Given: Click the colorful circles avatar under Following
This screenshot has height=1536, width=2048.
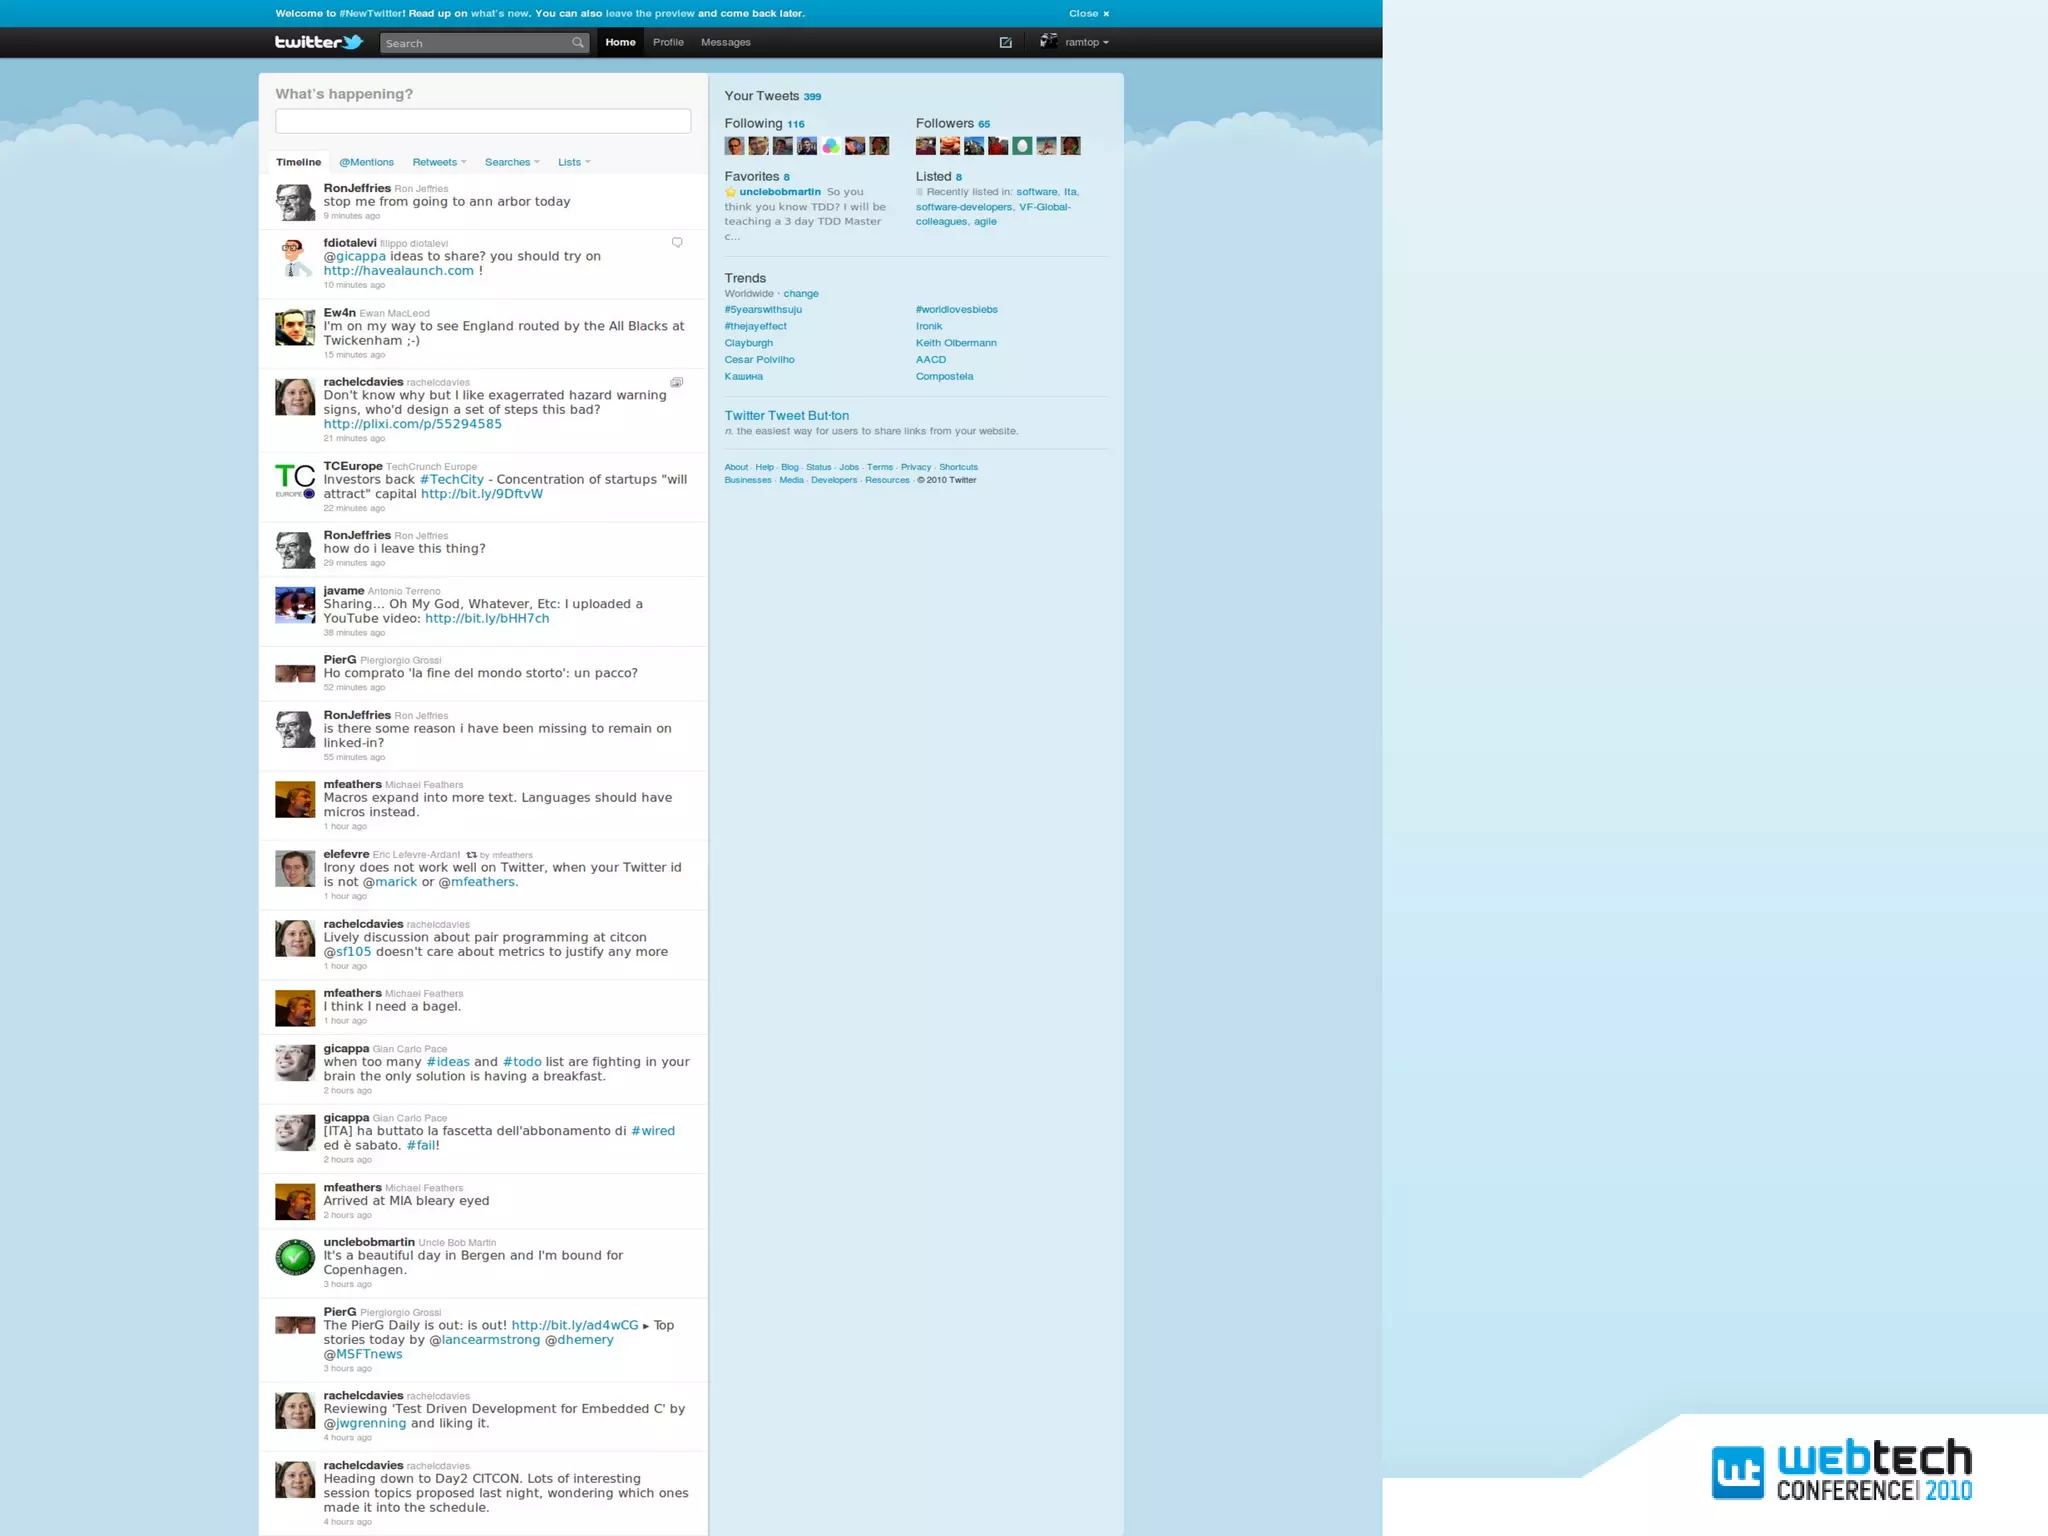Looking at the screenshot, I should coord(831,146).
